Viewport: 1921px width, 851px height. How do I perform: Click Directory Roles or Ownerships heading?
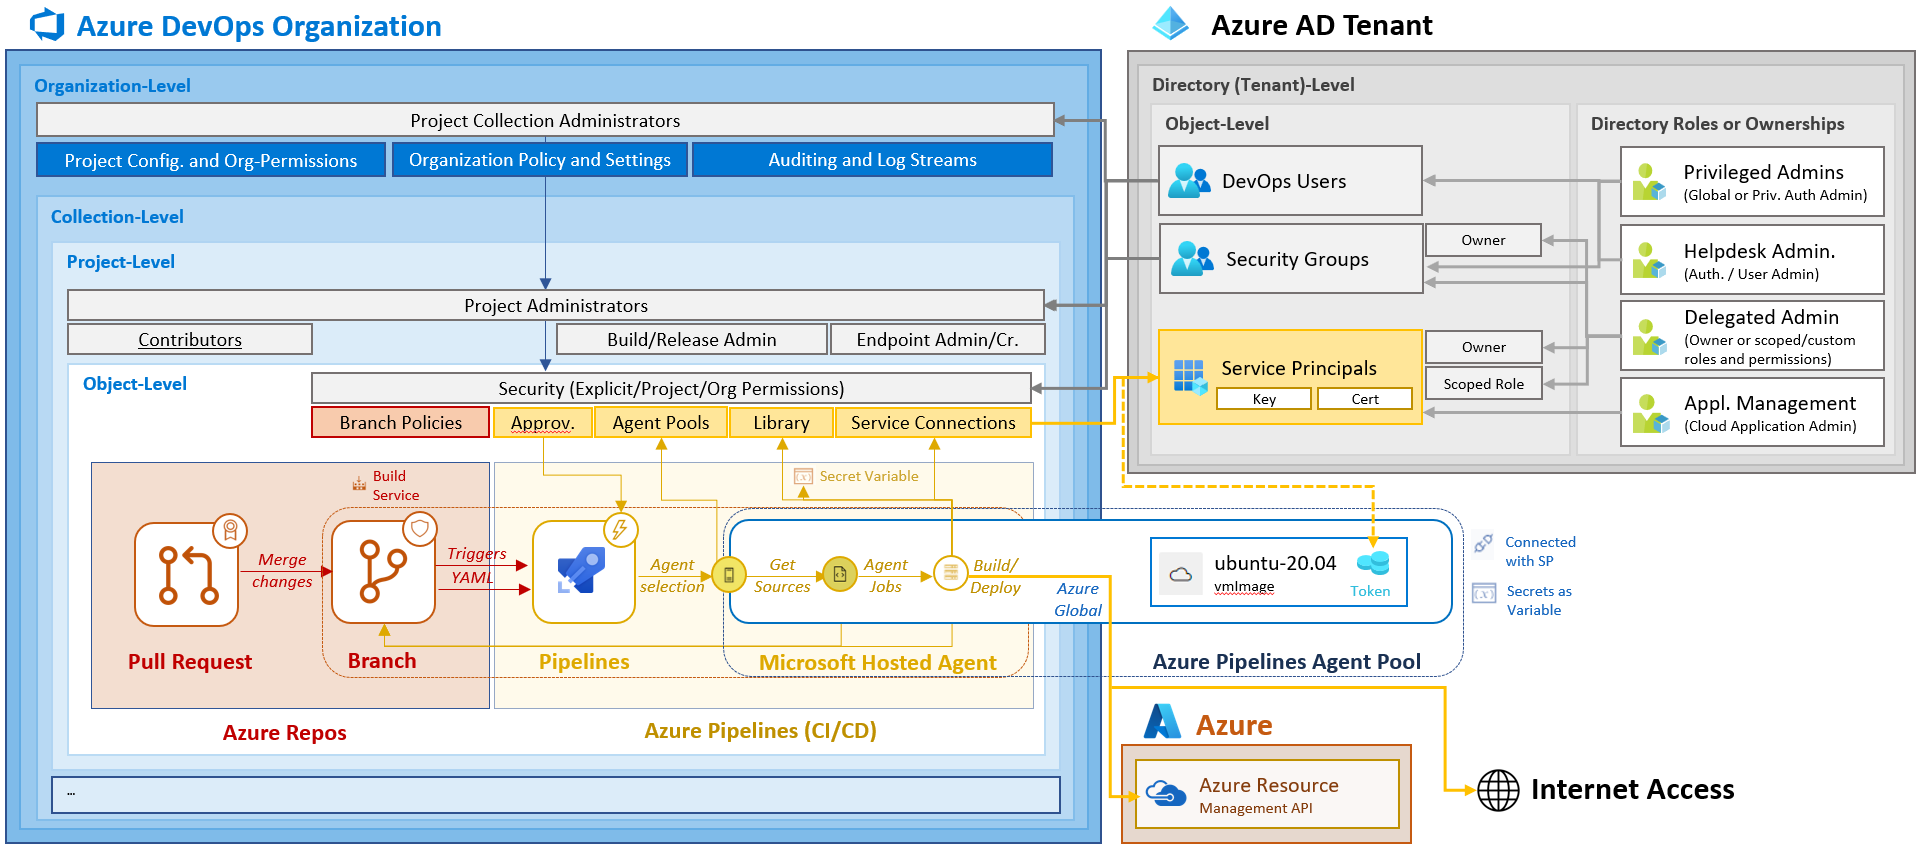click(1717, 124)
